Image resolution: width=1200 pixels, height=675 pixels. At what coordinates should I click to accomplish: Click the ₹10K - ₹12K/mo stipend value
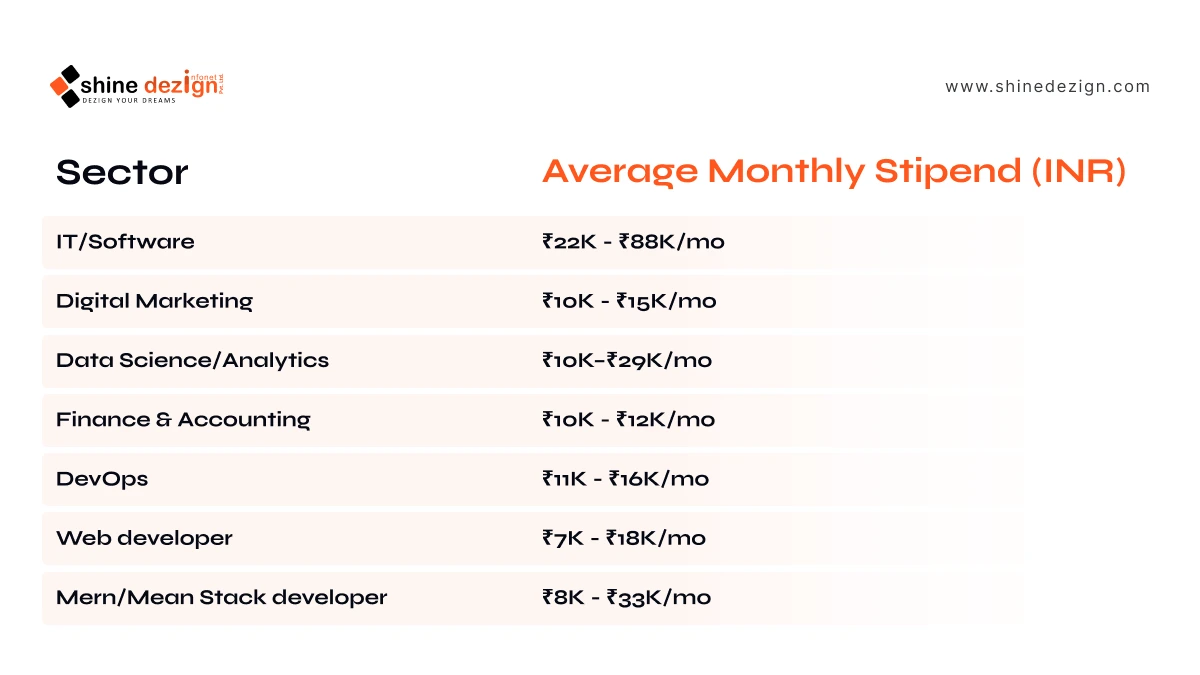tap(628, 419)
